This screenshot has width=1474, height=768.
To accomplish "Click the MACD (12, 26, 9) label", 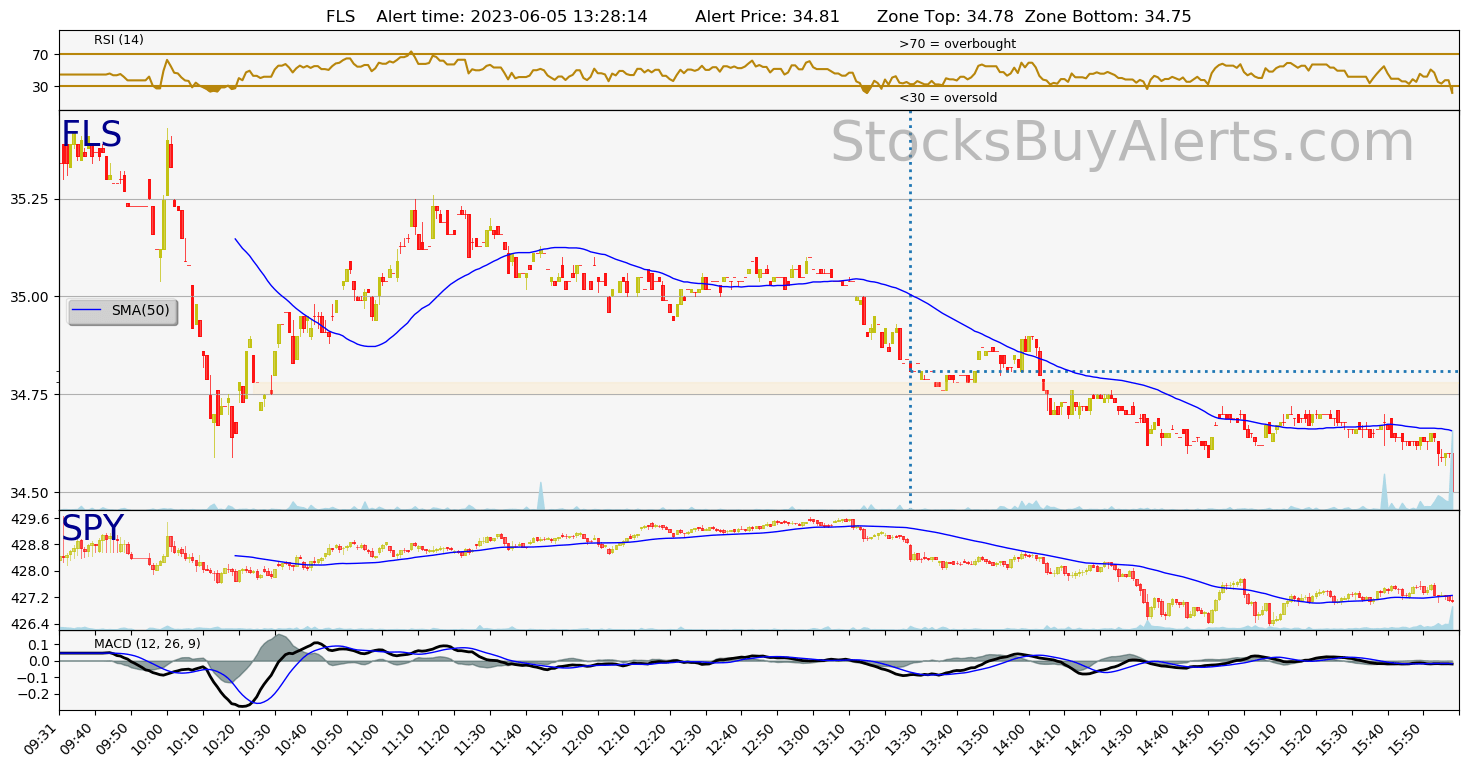I will click(x=147, y=643).
